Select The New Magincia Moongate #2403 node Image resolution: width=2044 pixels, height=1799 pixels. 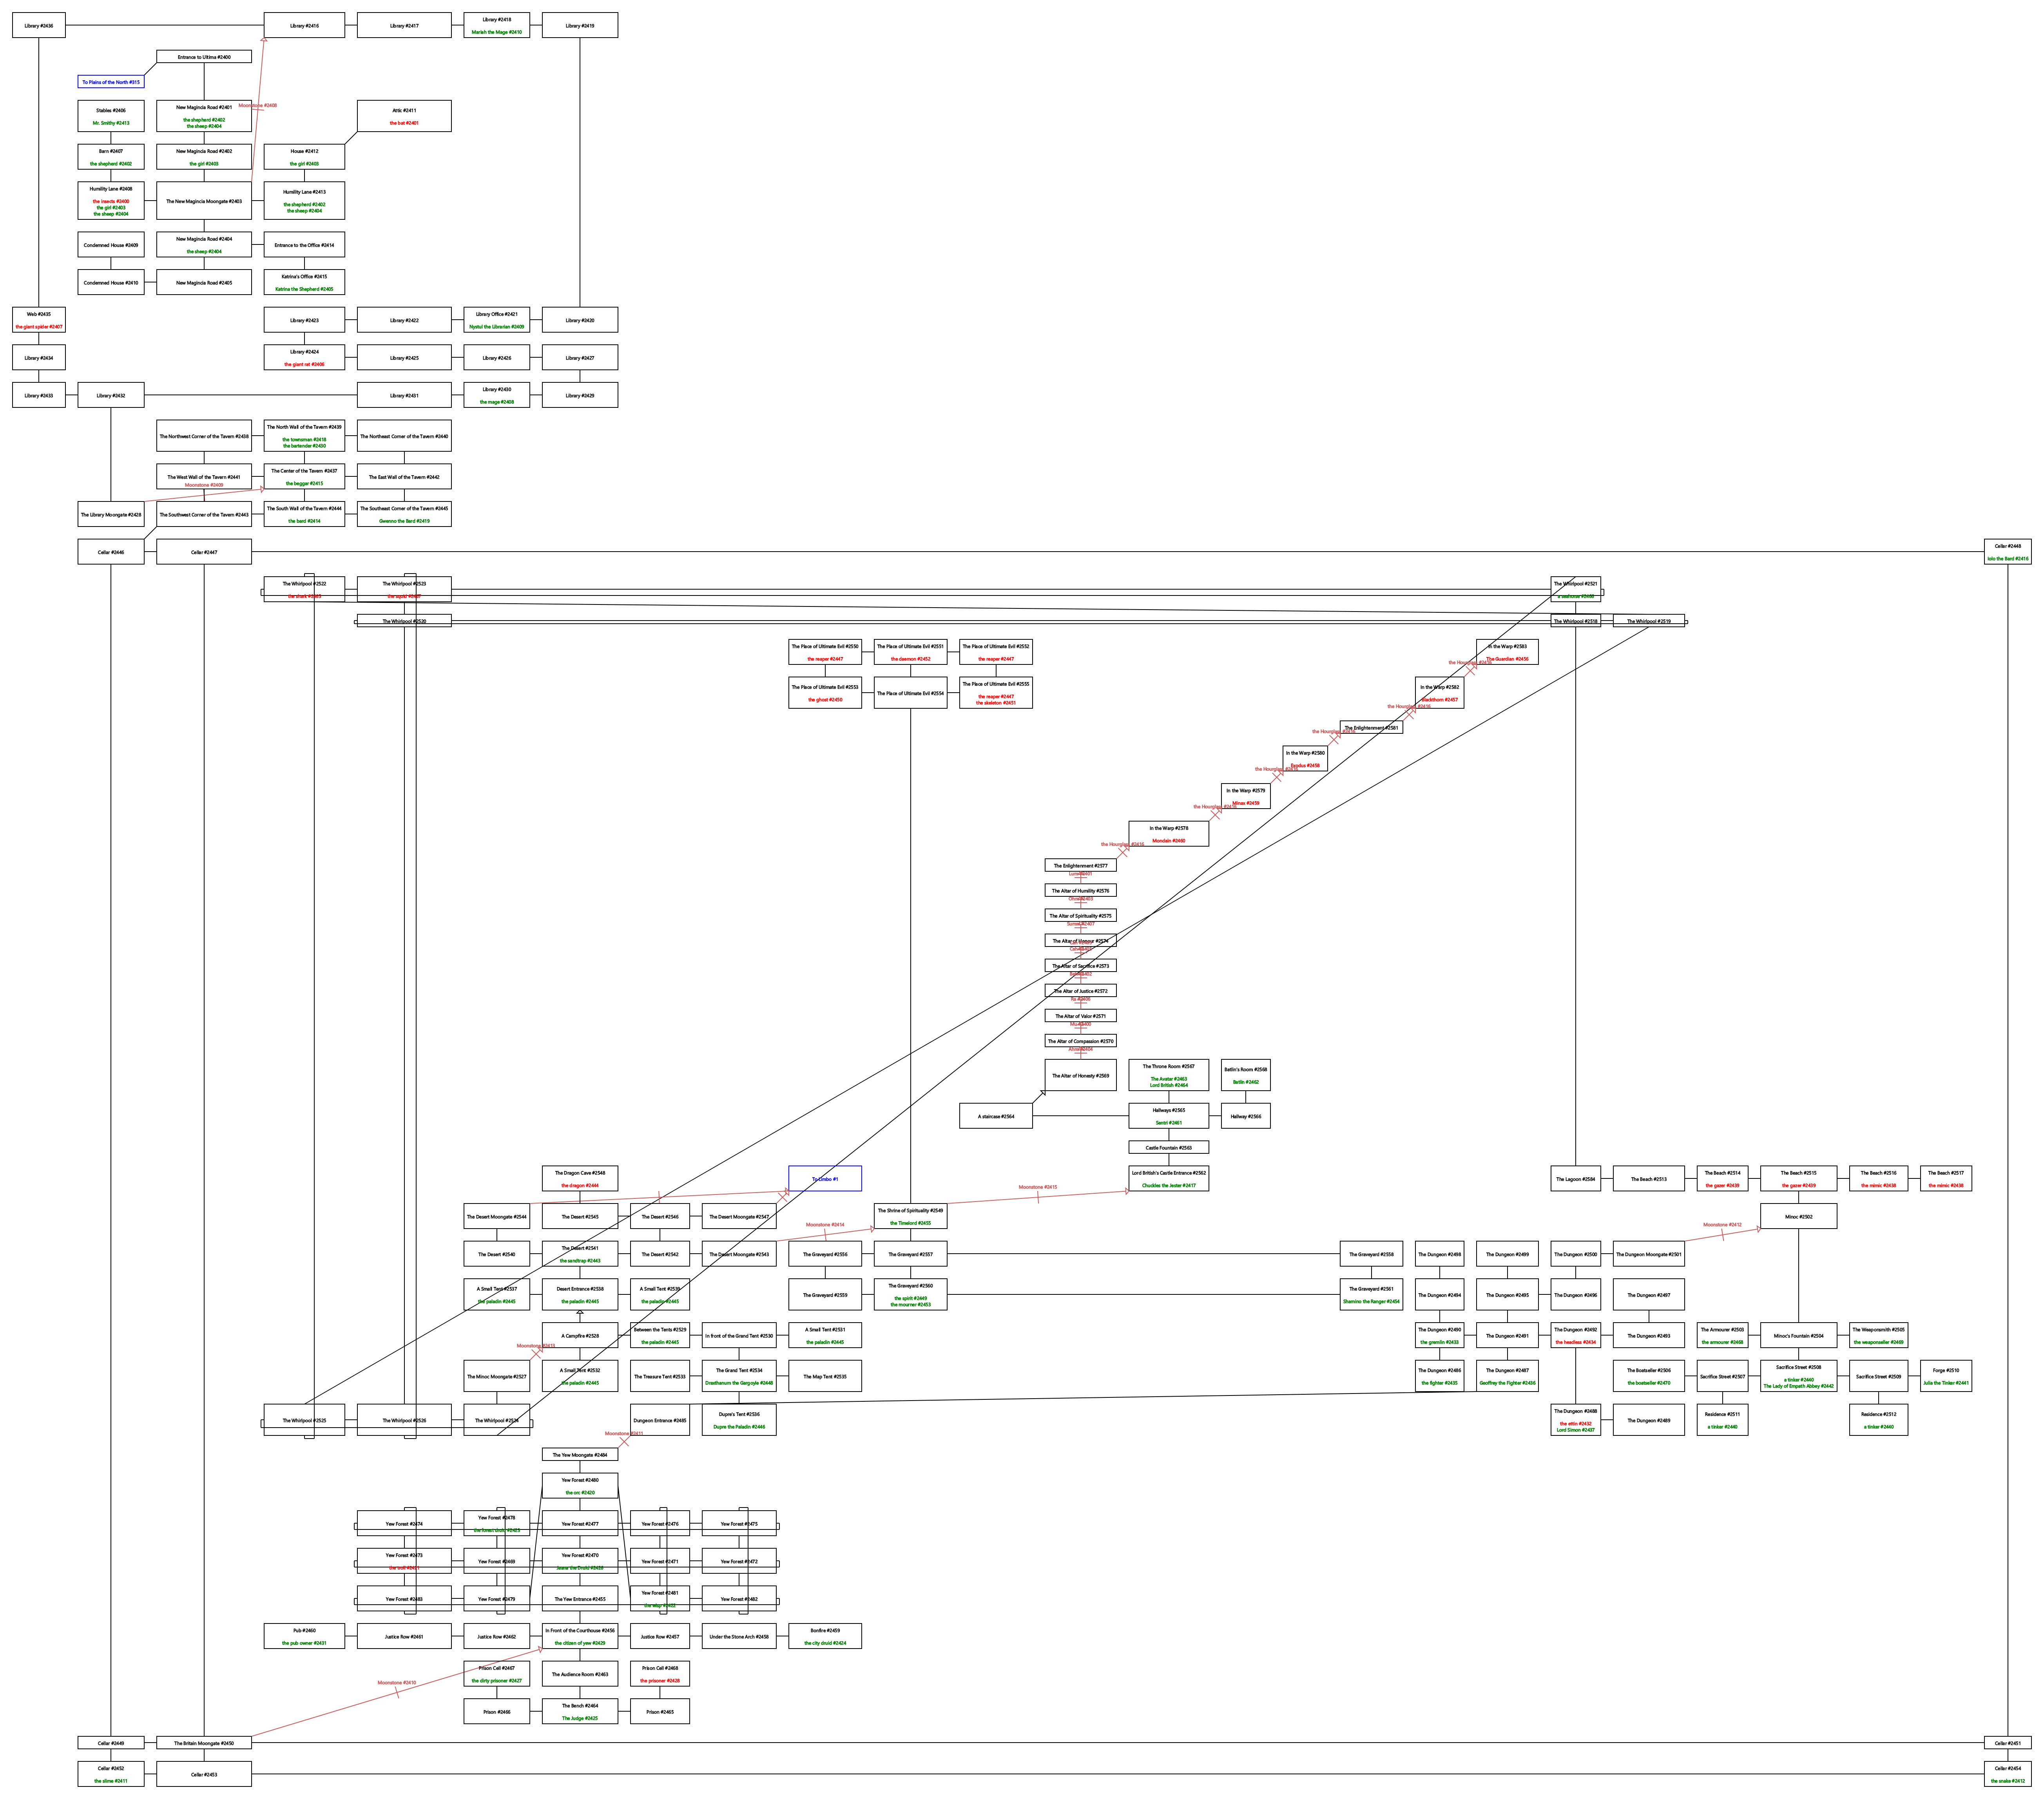click(x=204, y=201)
